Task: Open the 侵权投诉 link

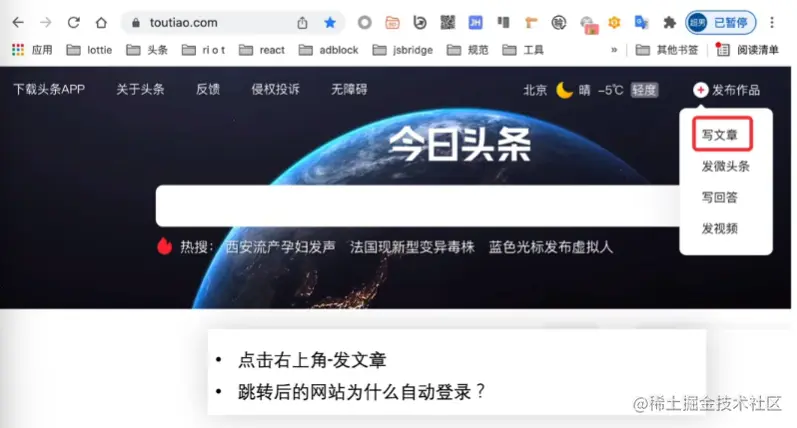Action: [x=275, y=89]
